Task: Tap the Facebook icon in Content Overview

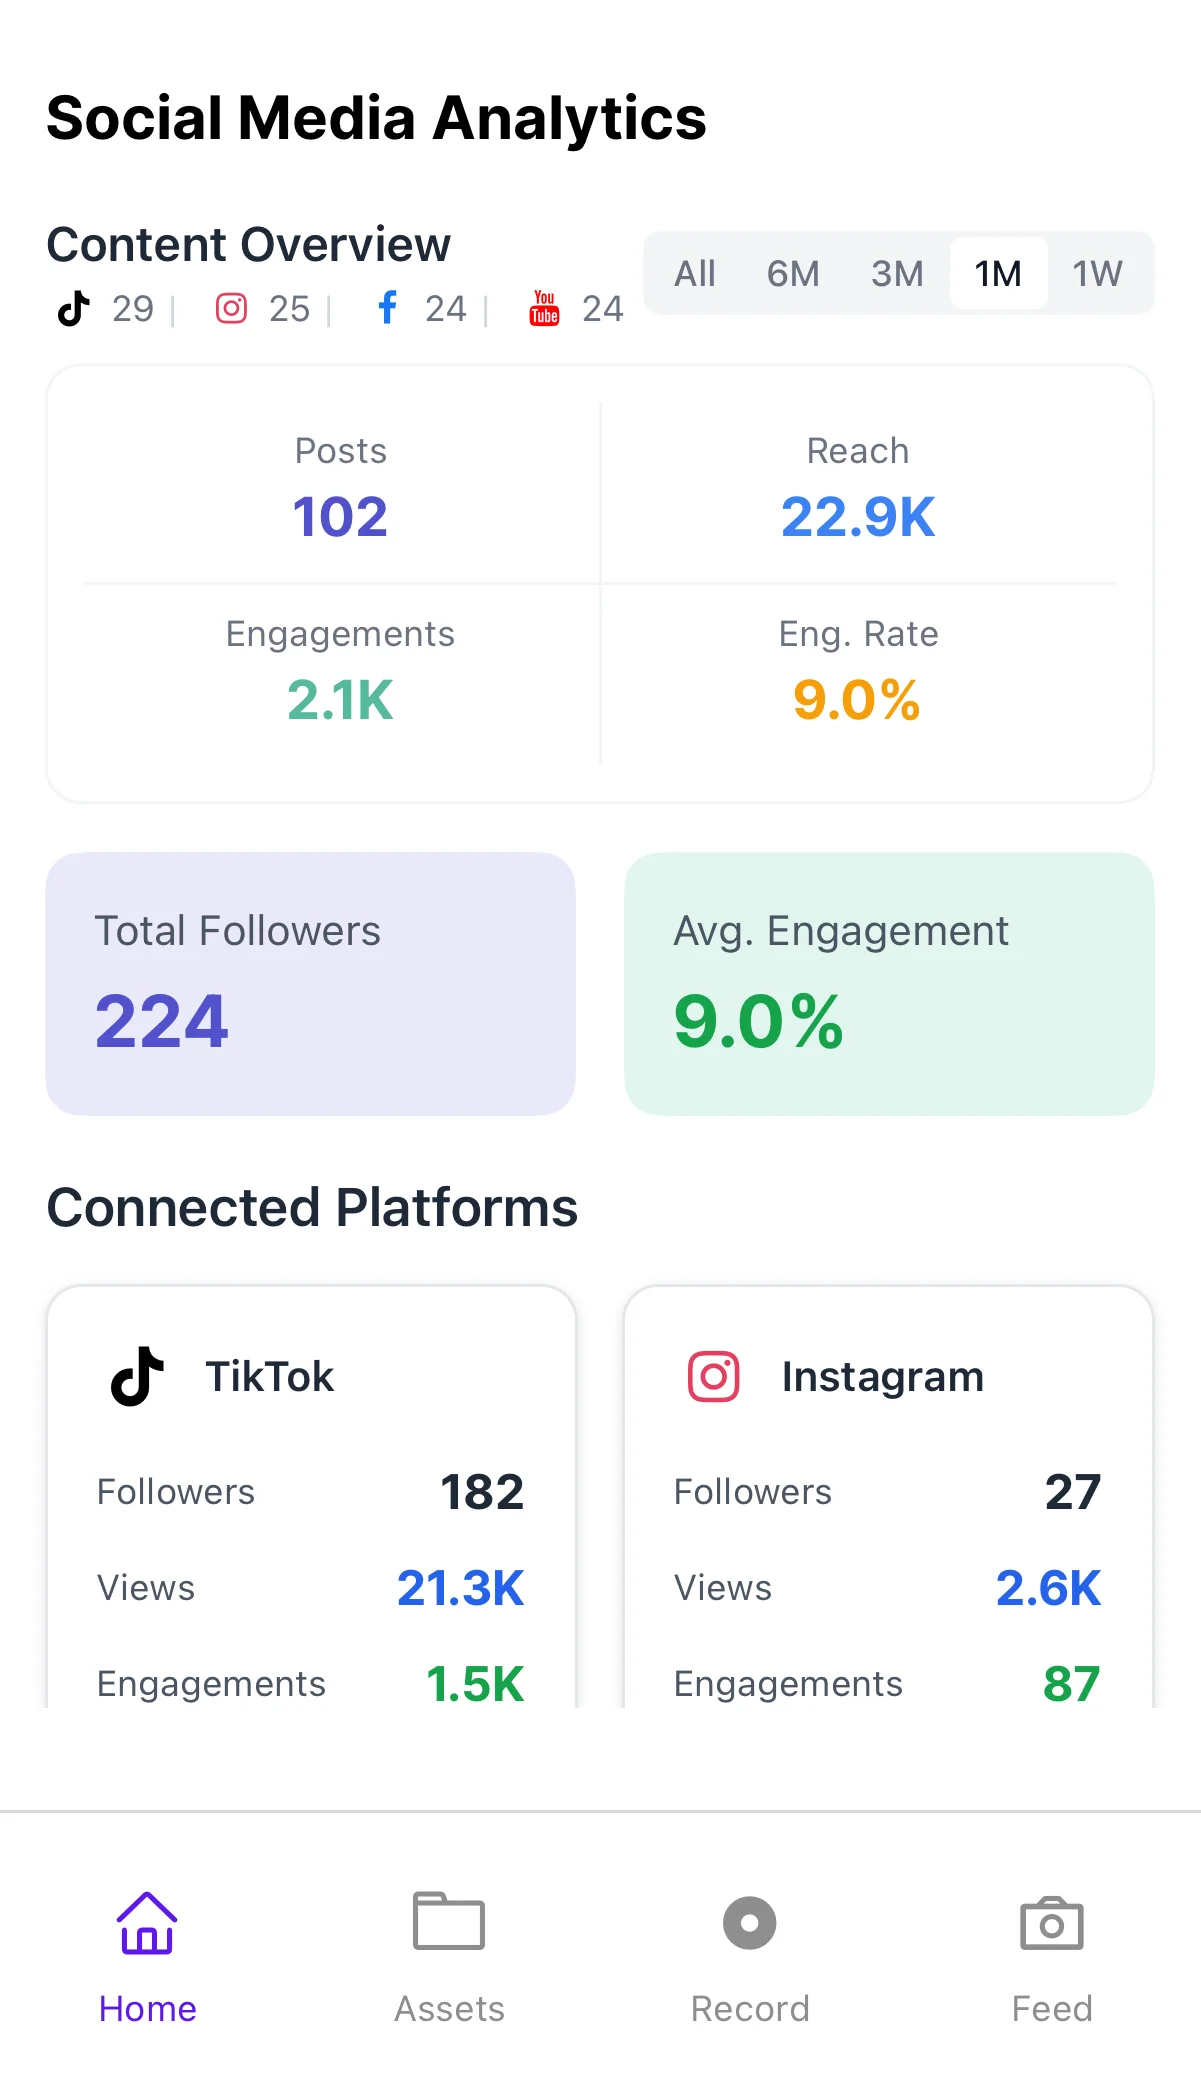Action: click(388, 308)
